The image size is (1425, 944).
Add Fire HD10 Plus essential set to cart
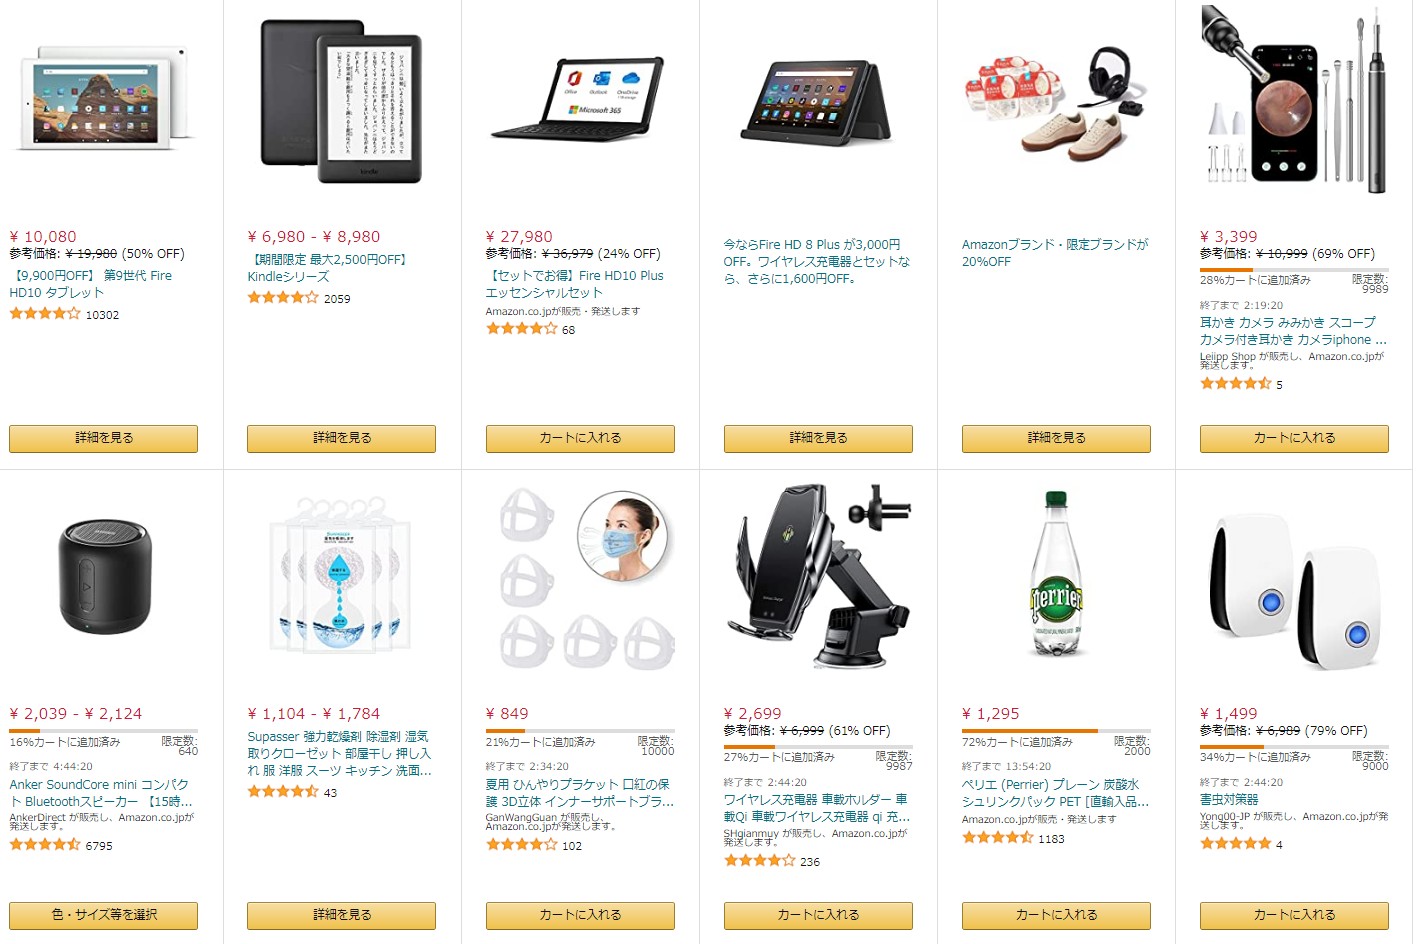click(x=580, y=438)
